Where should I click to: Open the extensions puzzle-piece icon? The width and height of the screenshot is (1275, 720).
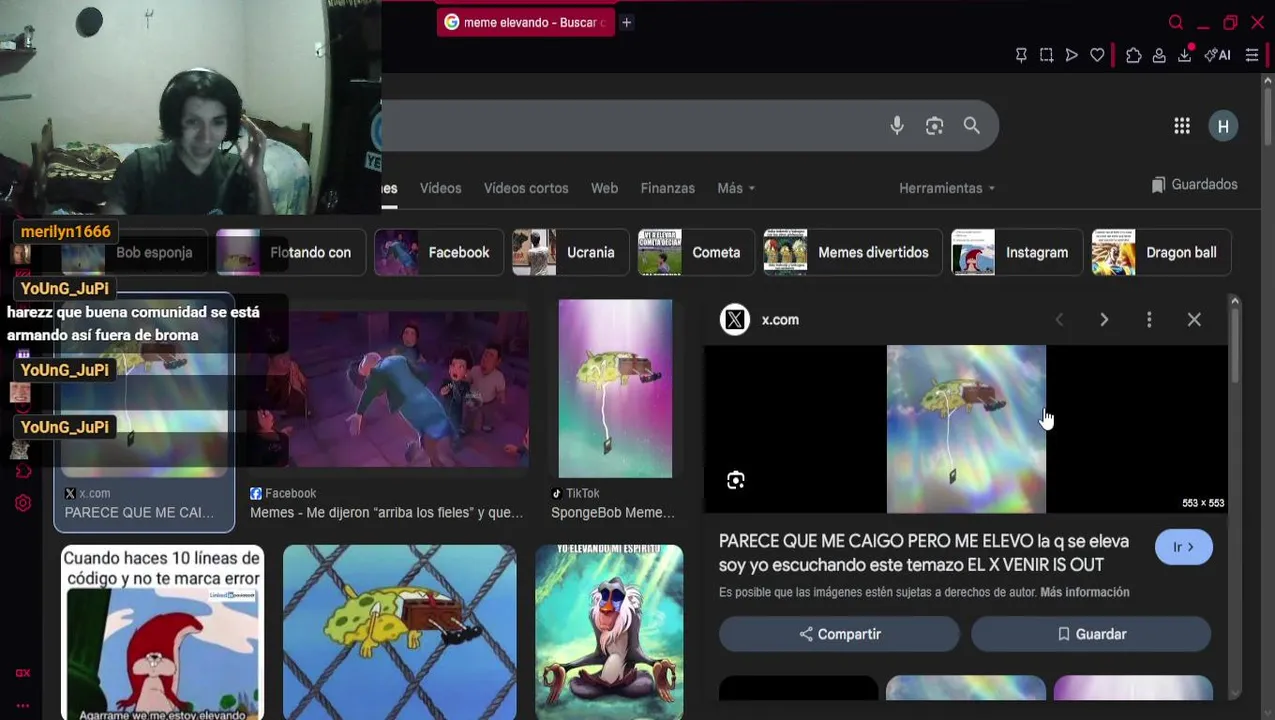pos(1133,55)
